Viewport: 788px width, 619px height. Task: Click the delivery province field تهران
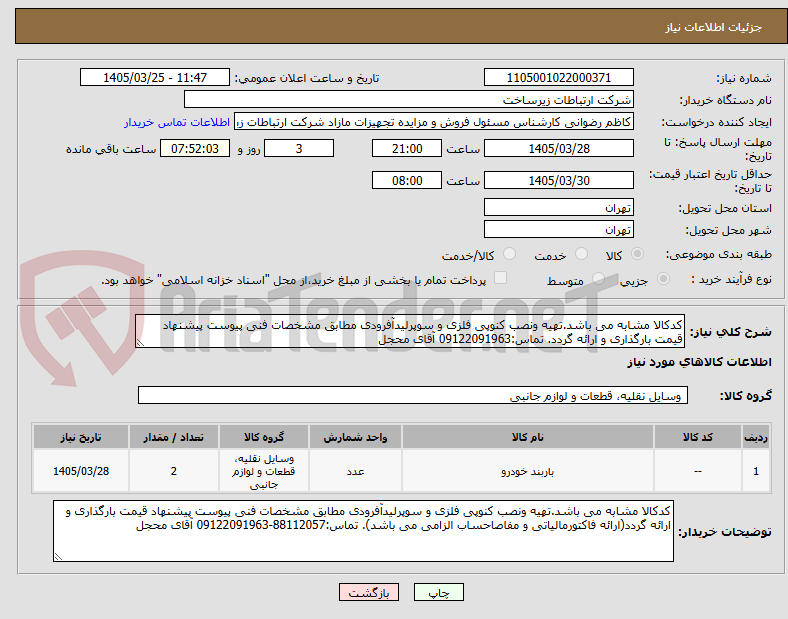[x=558, y=208]
